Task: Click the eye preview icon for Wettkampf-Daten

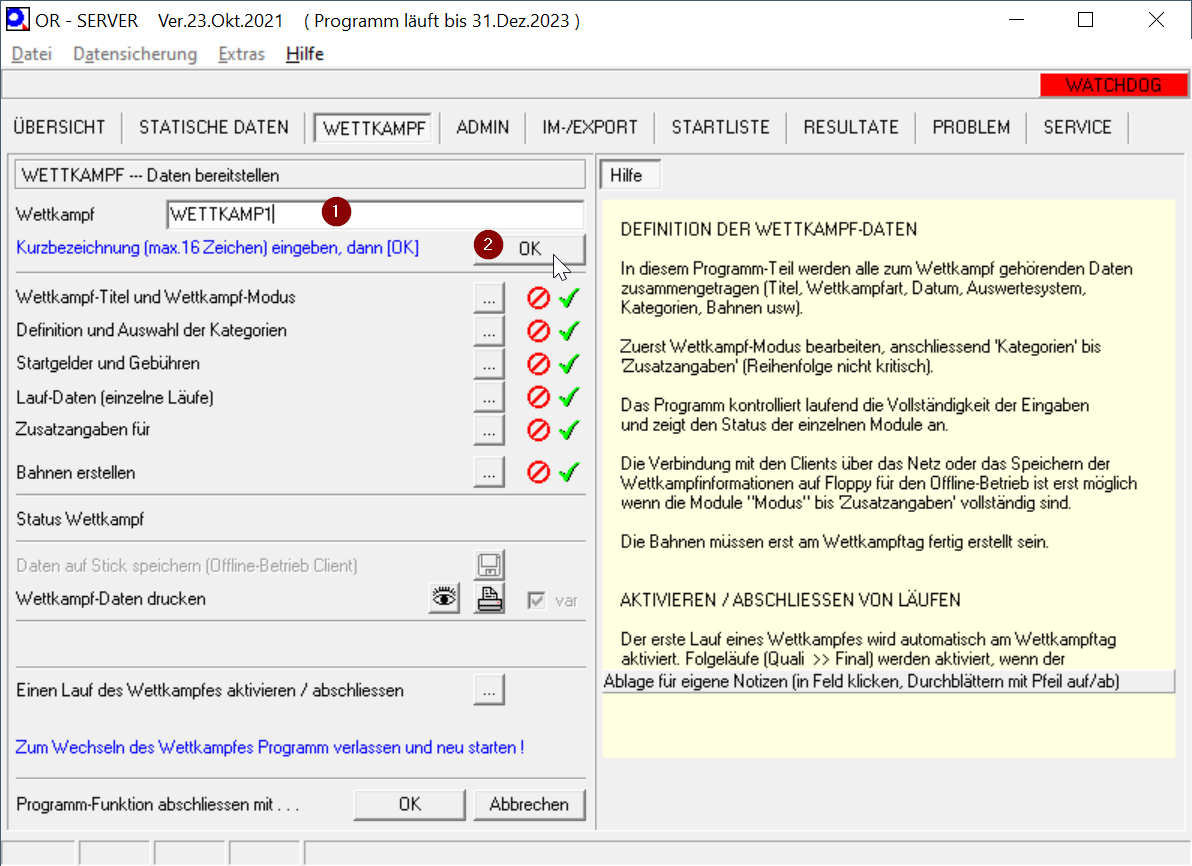Action: [x=445, y=598]
